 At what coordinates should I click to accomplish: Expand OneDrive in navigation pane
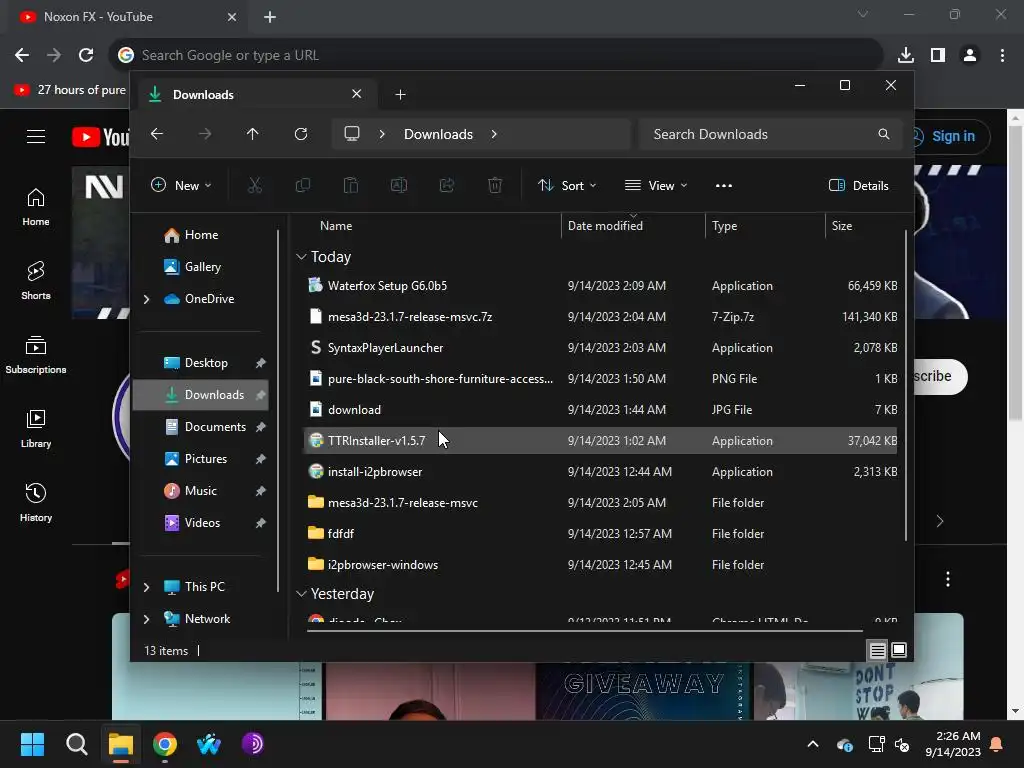[x=146, y=299]
